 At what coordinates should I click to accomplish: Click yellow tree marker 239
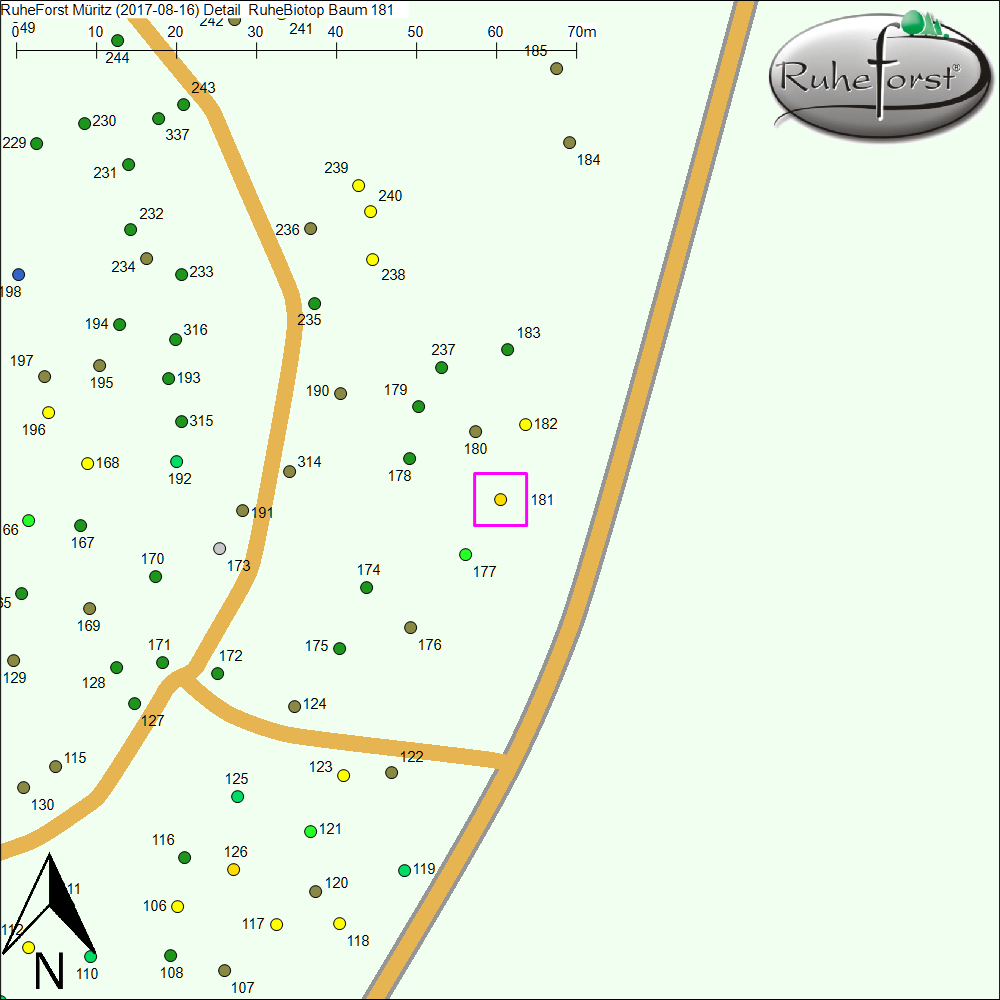tap(358, 185)
